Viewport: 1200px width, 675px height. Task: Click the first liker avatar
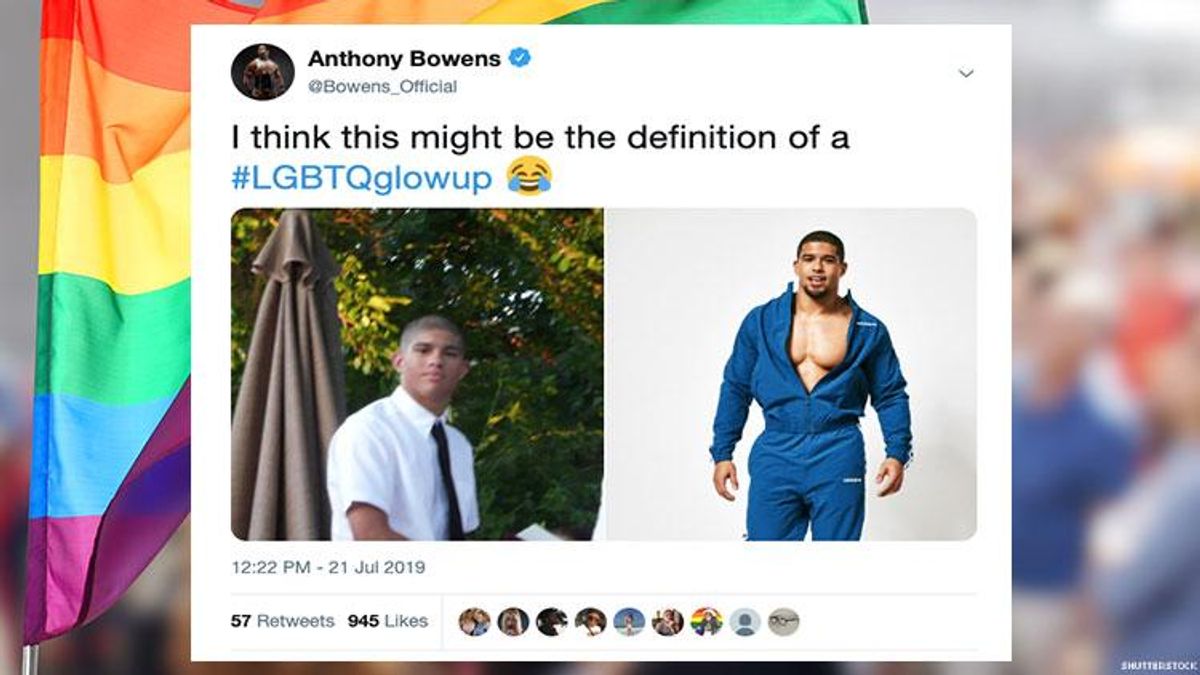[474, 622]
